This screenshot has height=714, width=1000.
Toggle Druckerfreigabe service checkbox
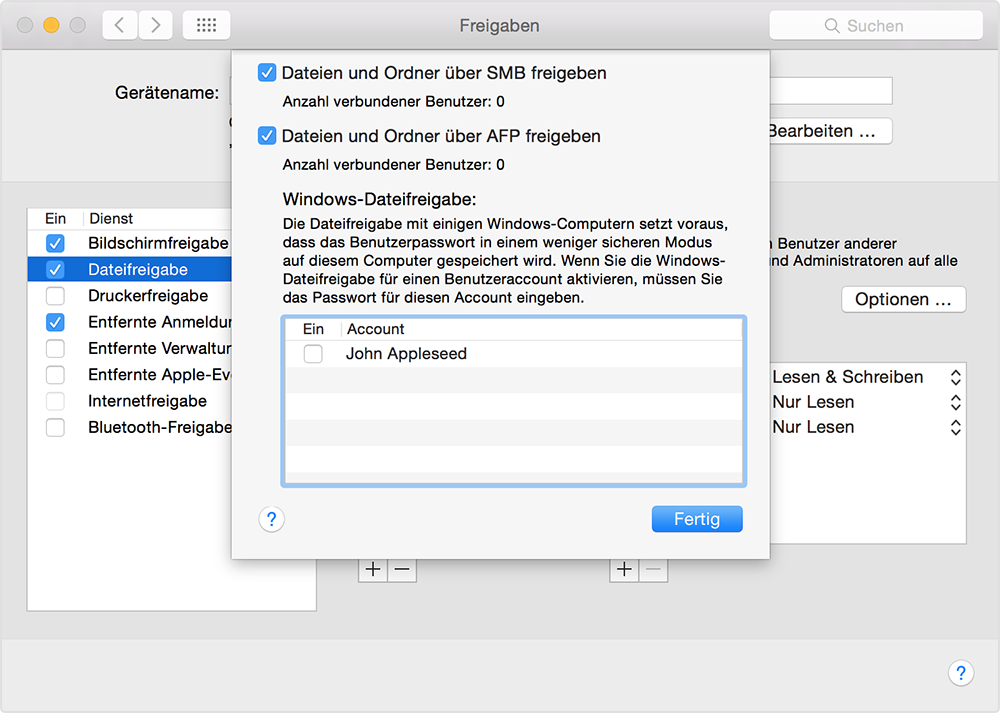pyautogui.click(x=56, y=296)
